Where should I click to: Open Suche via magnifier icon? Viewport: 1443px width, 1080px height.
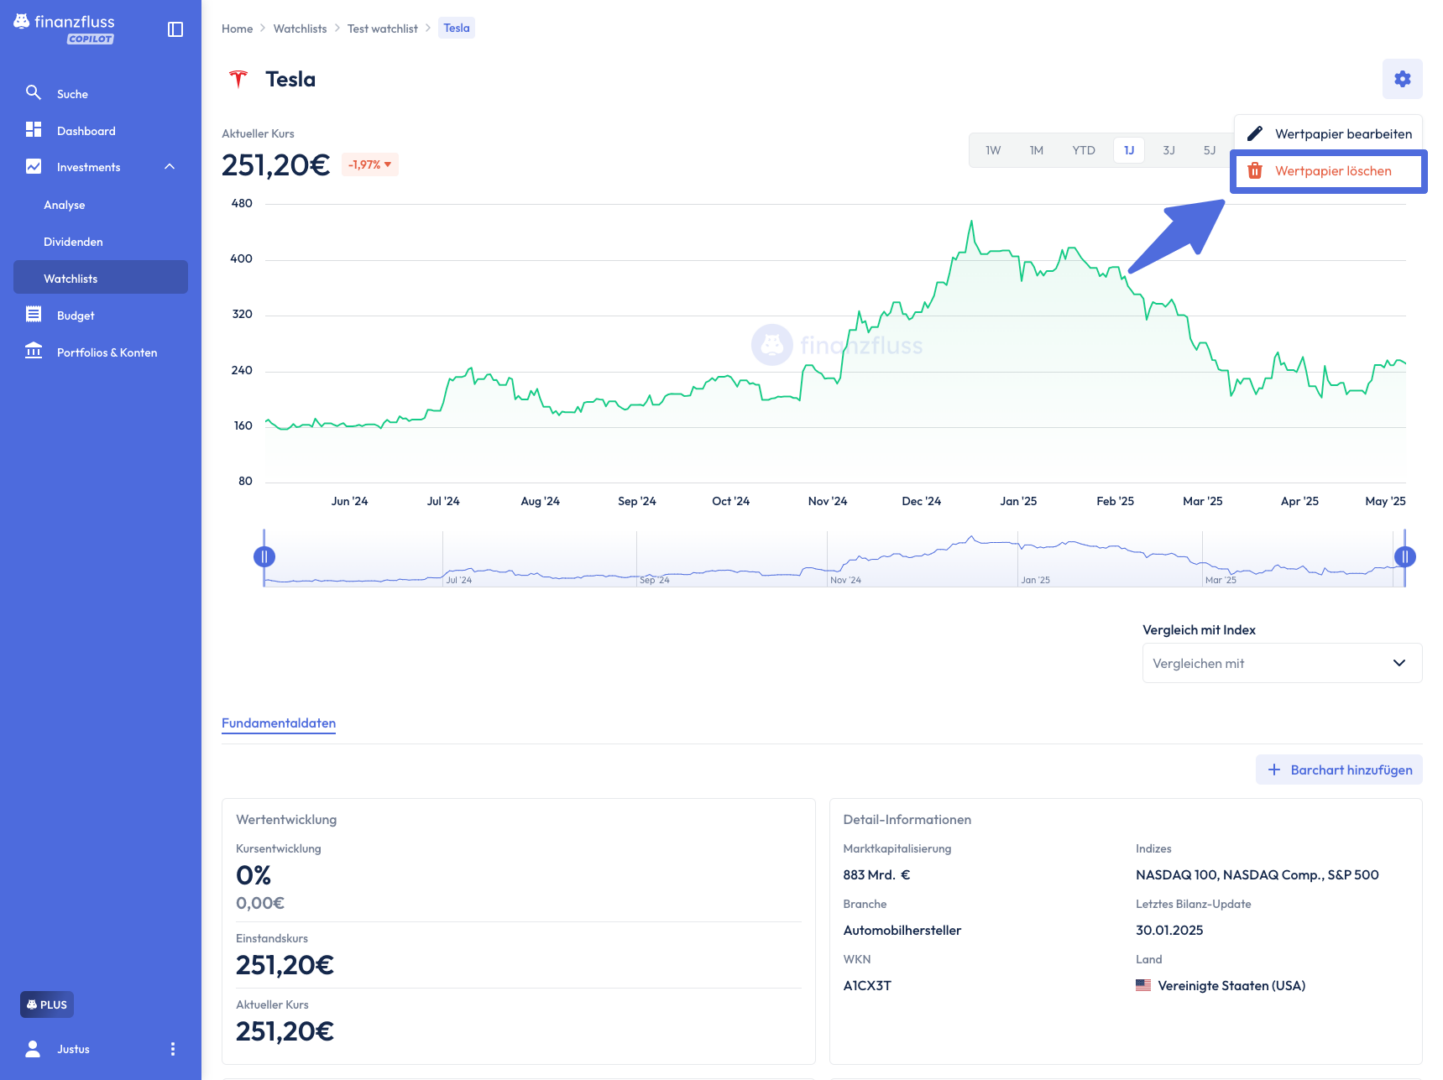click(x=33, y=92)
